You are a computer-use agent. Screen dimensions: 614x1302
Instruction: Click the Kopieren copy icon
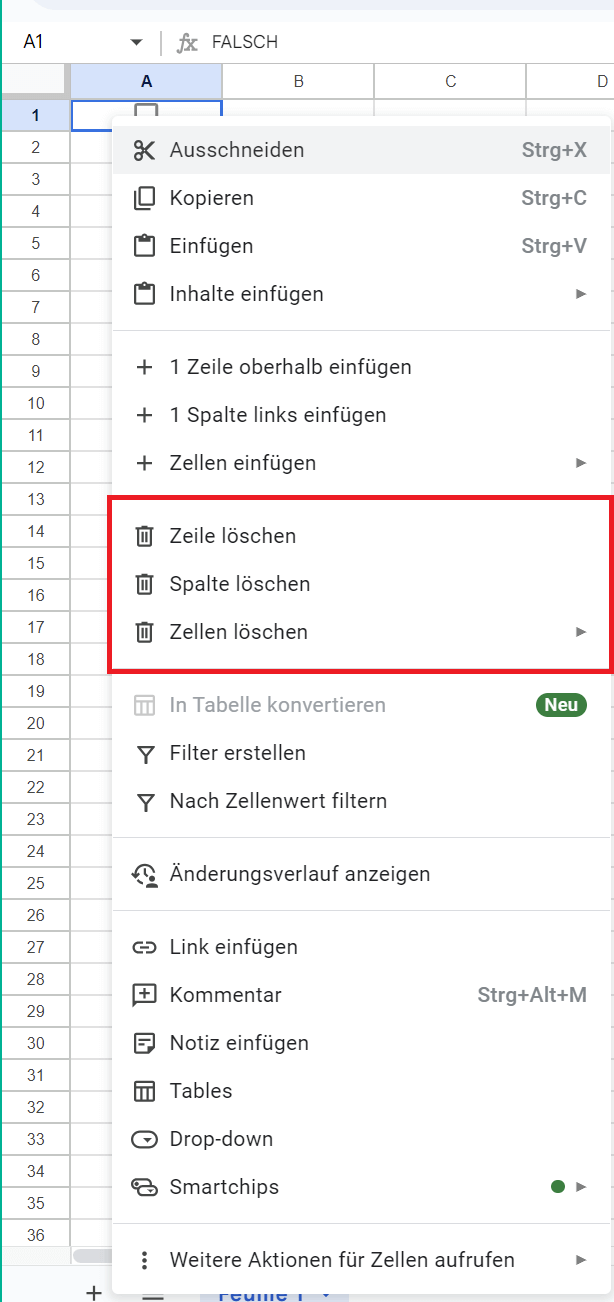(x=145, y=198)
